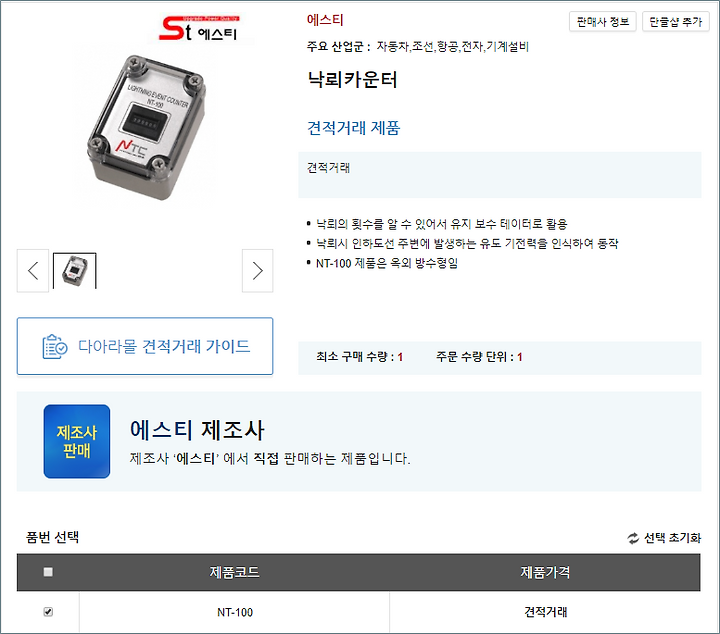Select the NT-100 product code cell

point(235,612)
